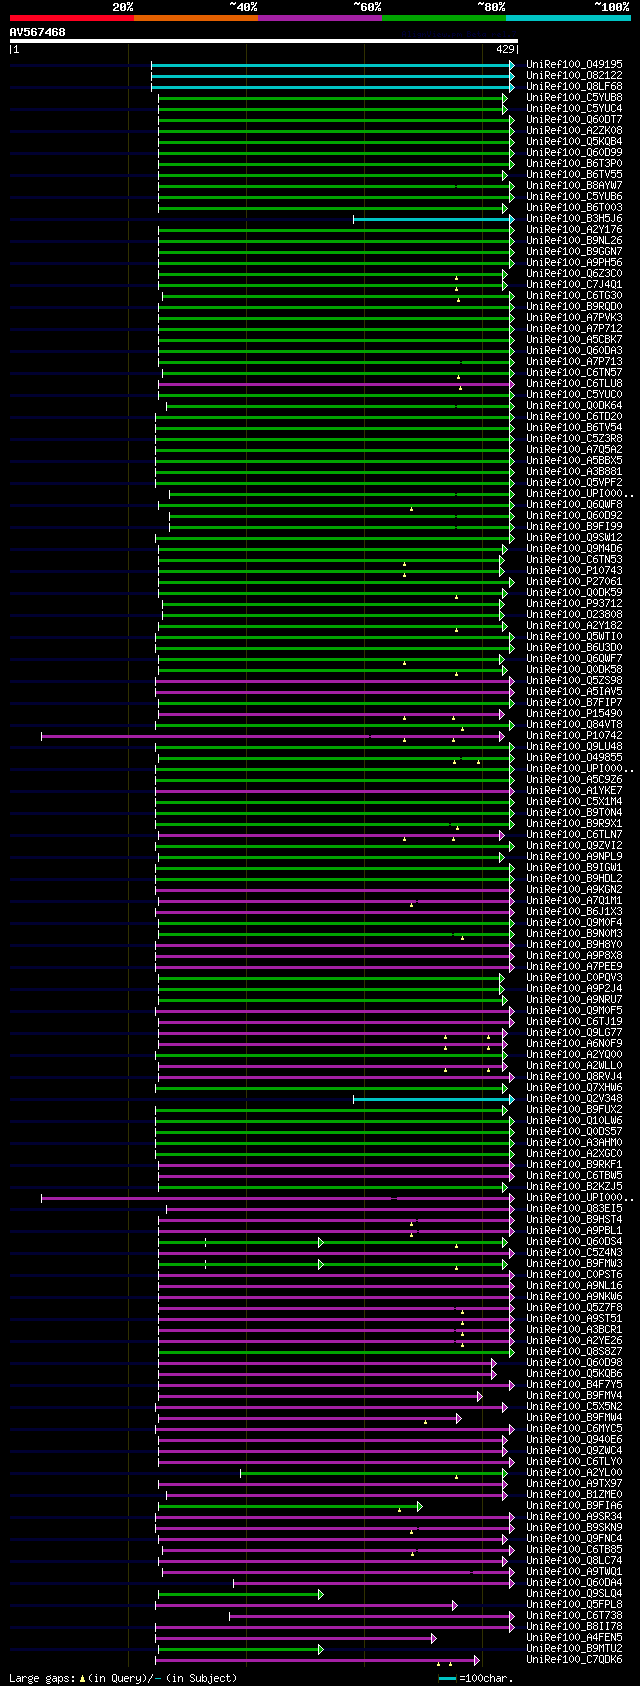Click label UniRef100_A2Y176

574,229
